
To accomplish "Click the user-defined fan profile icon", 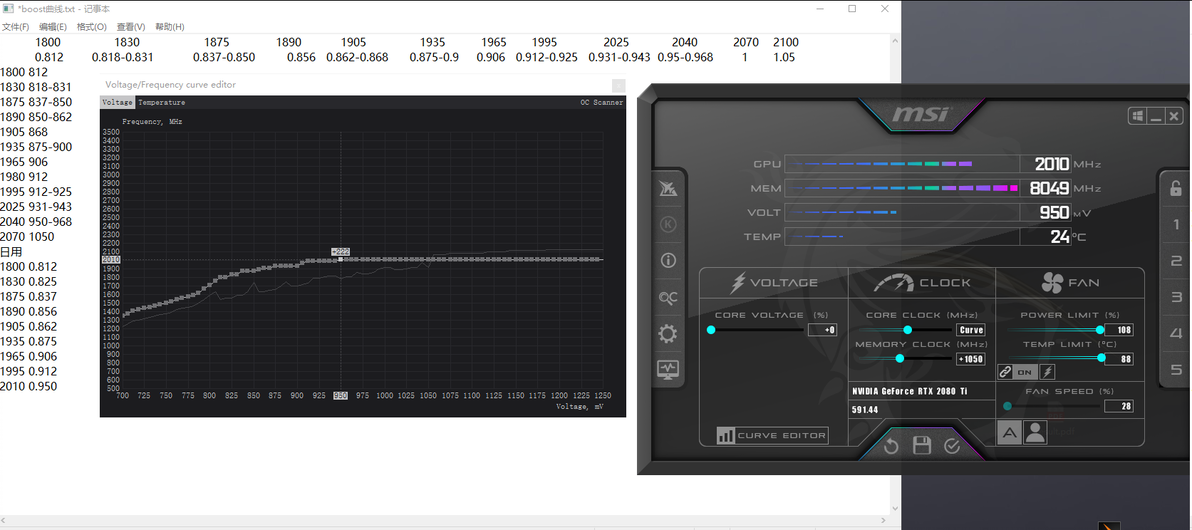I will pyautogui.click(x=1035, y=433).
